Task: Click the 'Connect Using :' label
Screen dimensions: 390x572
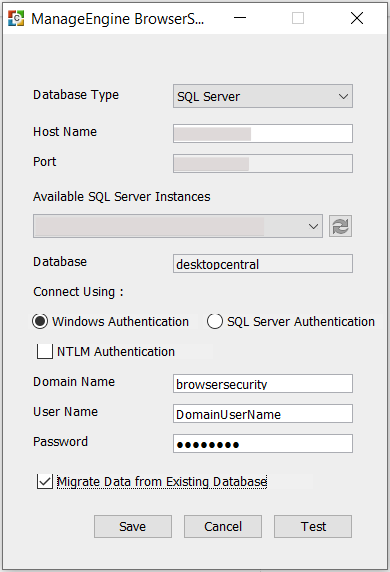Action: [x=78, y=292]
